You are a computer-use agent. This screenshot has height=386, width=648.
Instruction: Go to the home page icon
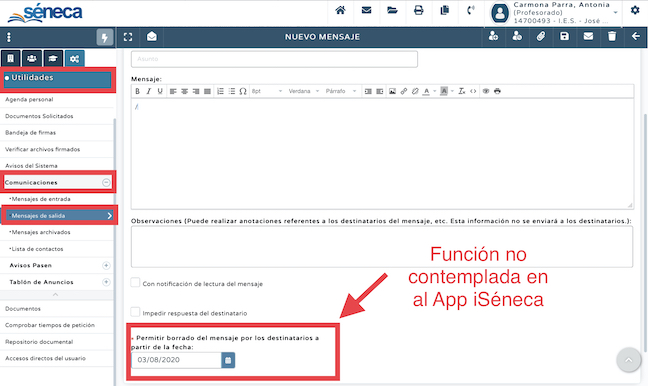[x=340, y=10]
